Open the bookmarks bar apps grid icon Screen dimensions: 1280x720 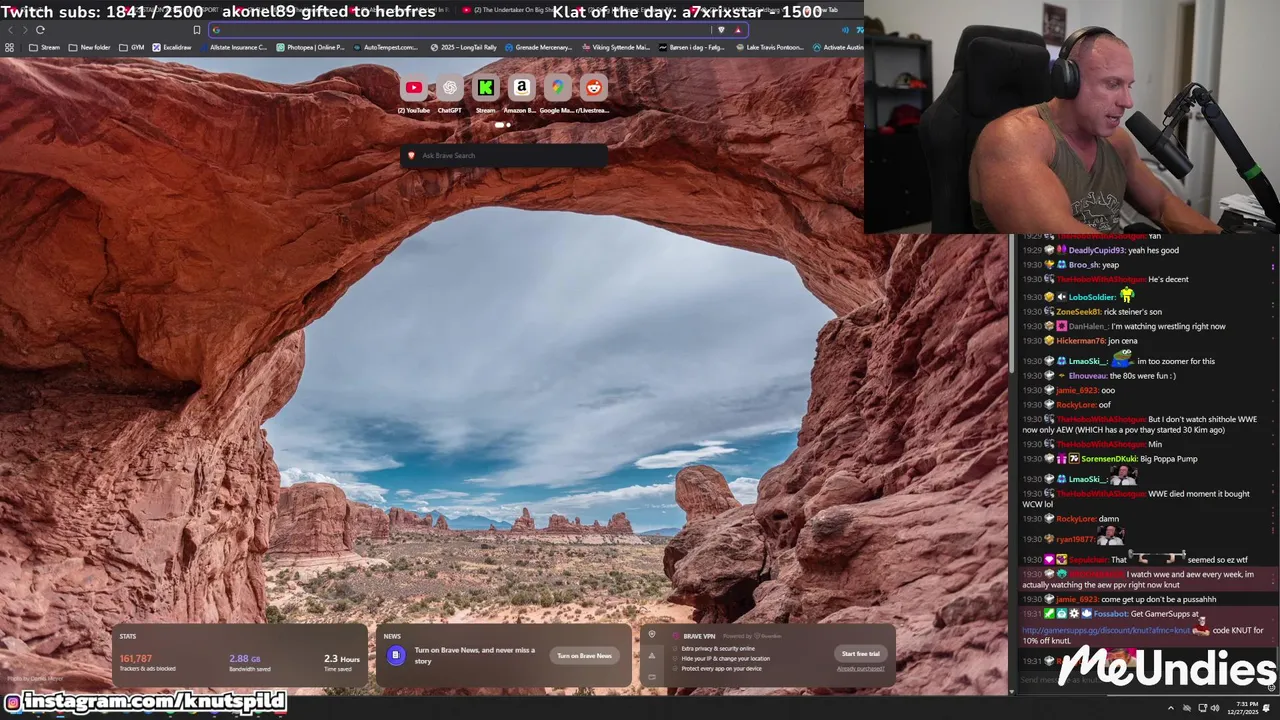[x=10, y=47]
